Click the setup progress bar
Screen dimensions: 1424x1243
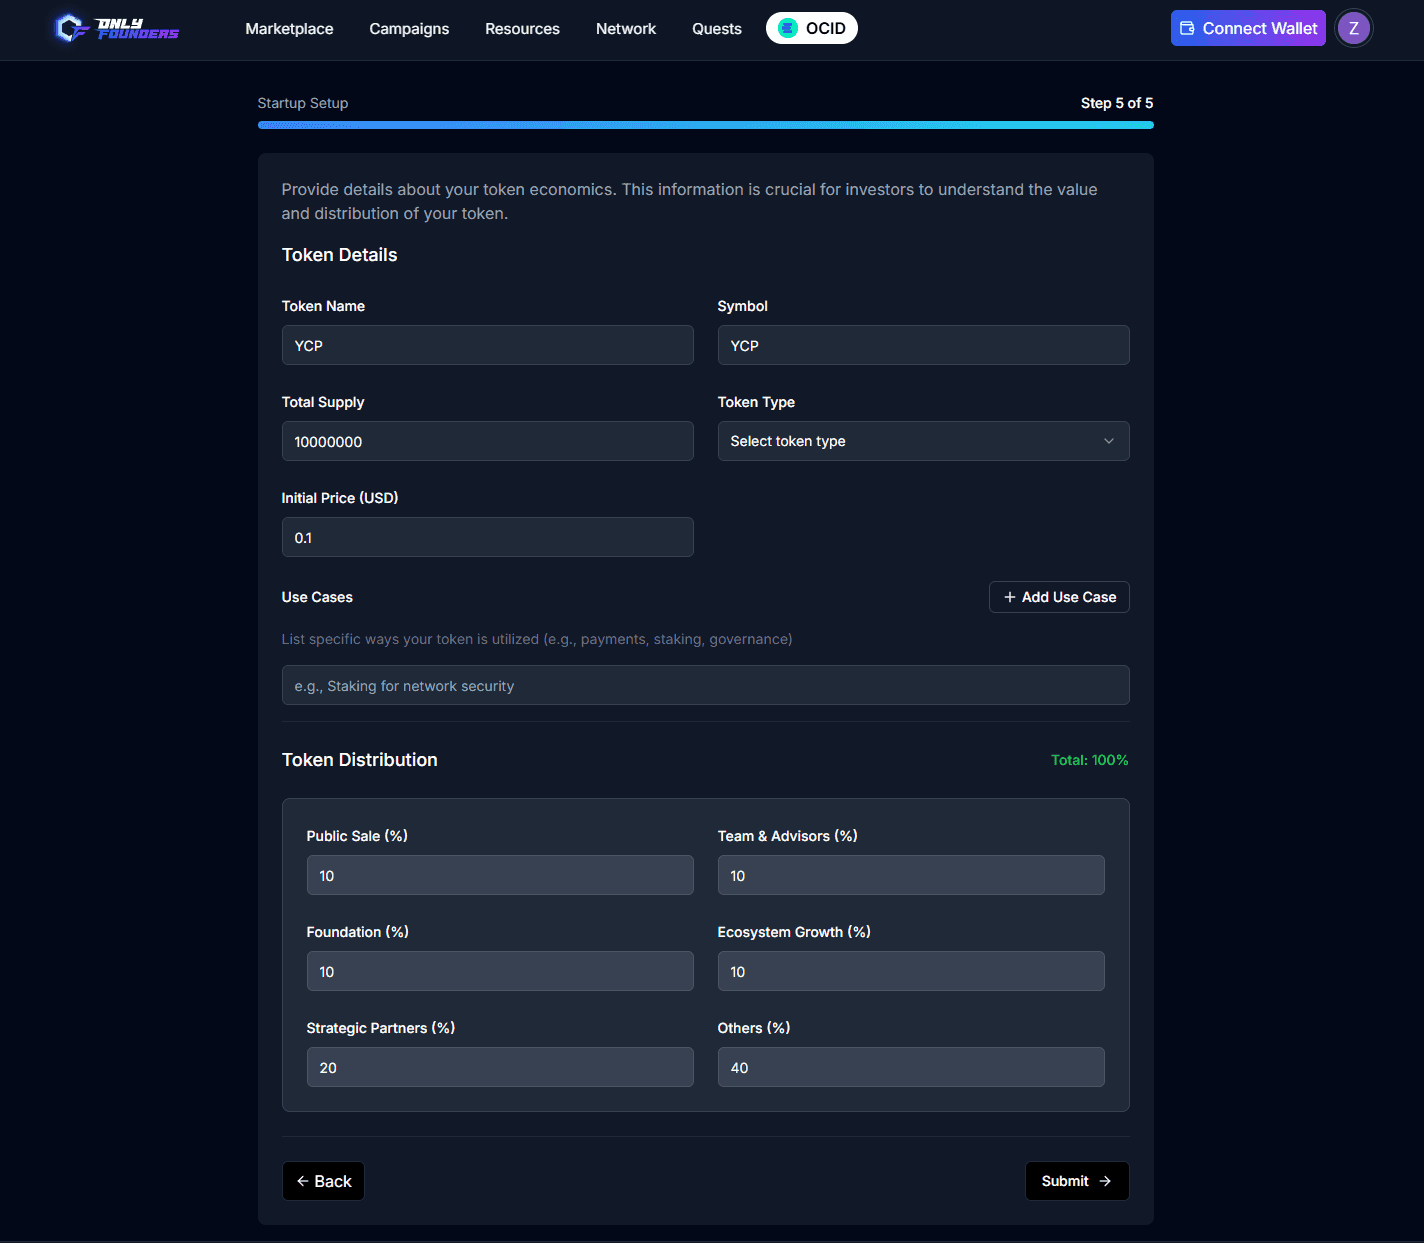click(705, 125)
